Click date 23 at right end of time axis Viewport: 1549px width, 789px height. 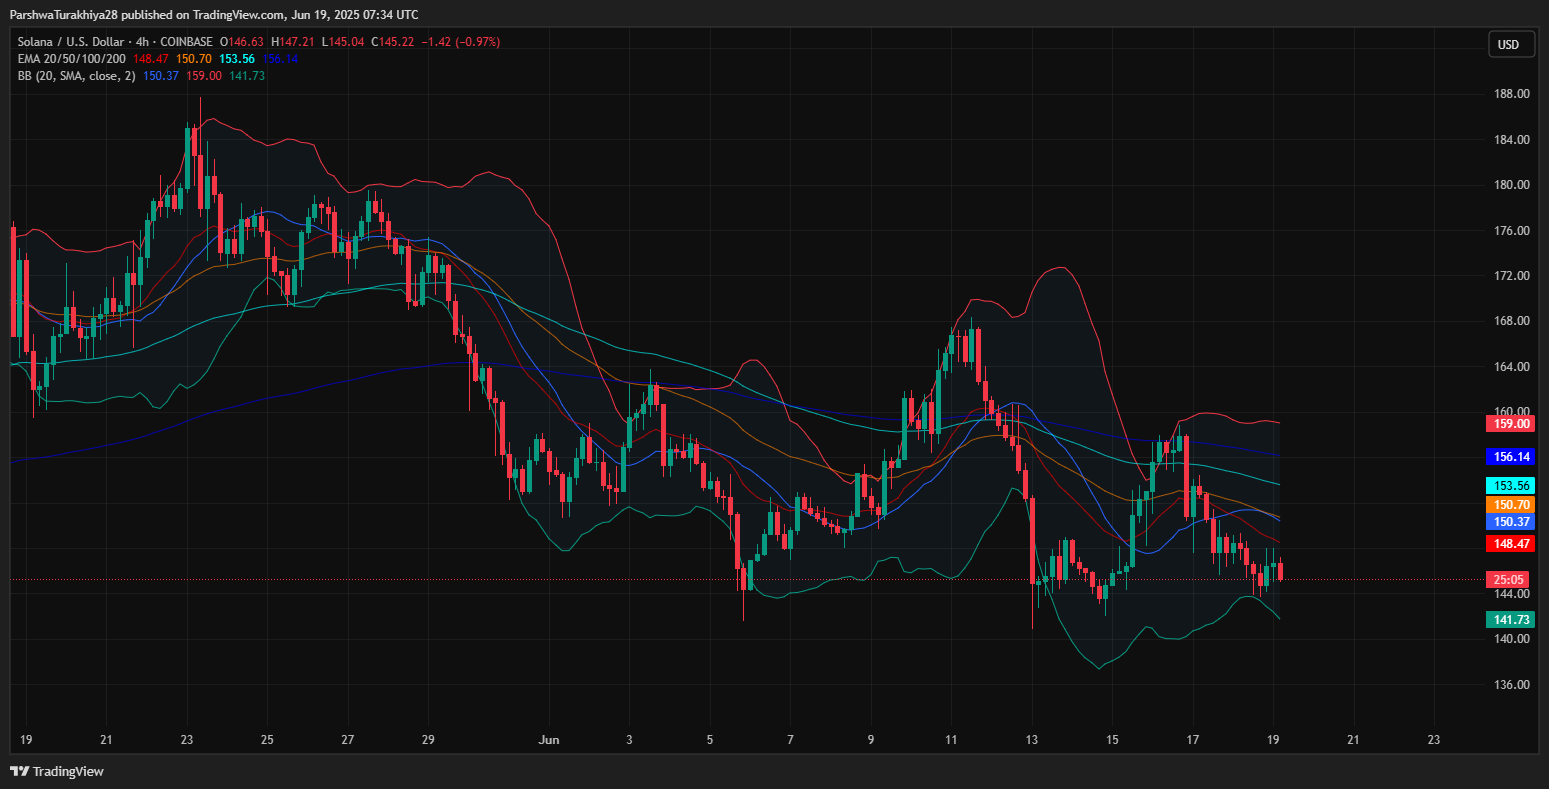point(1434,740)
